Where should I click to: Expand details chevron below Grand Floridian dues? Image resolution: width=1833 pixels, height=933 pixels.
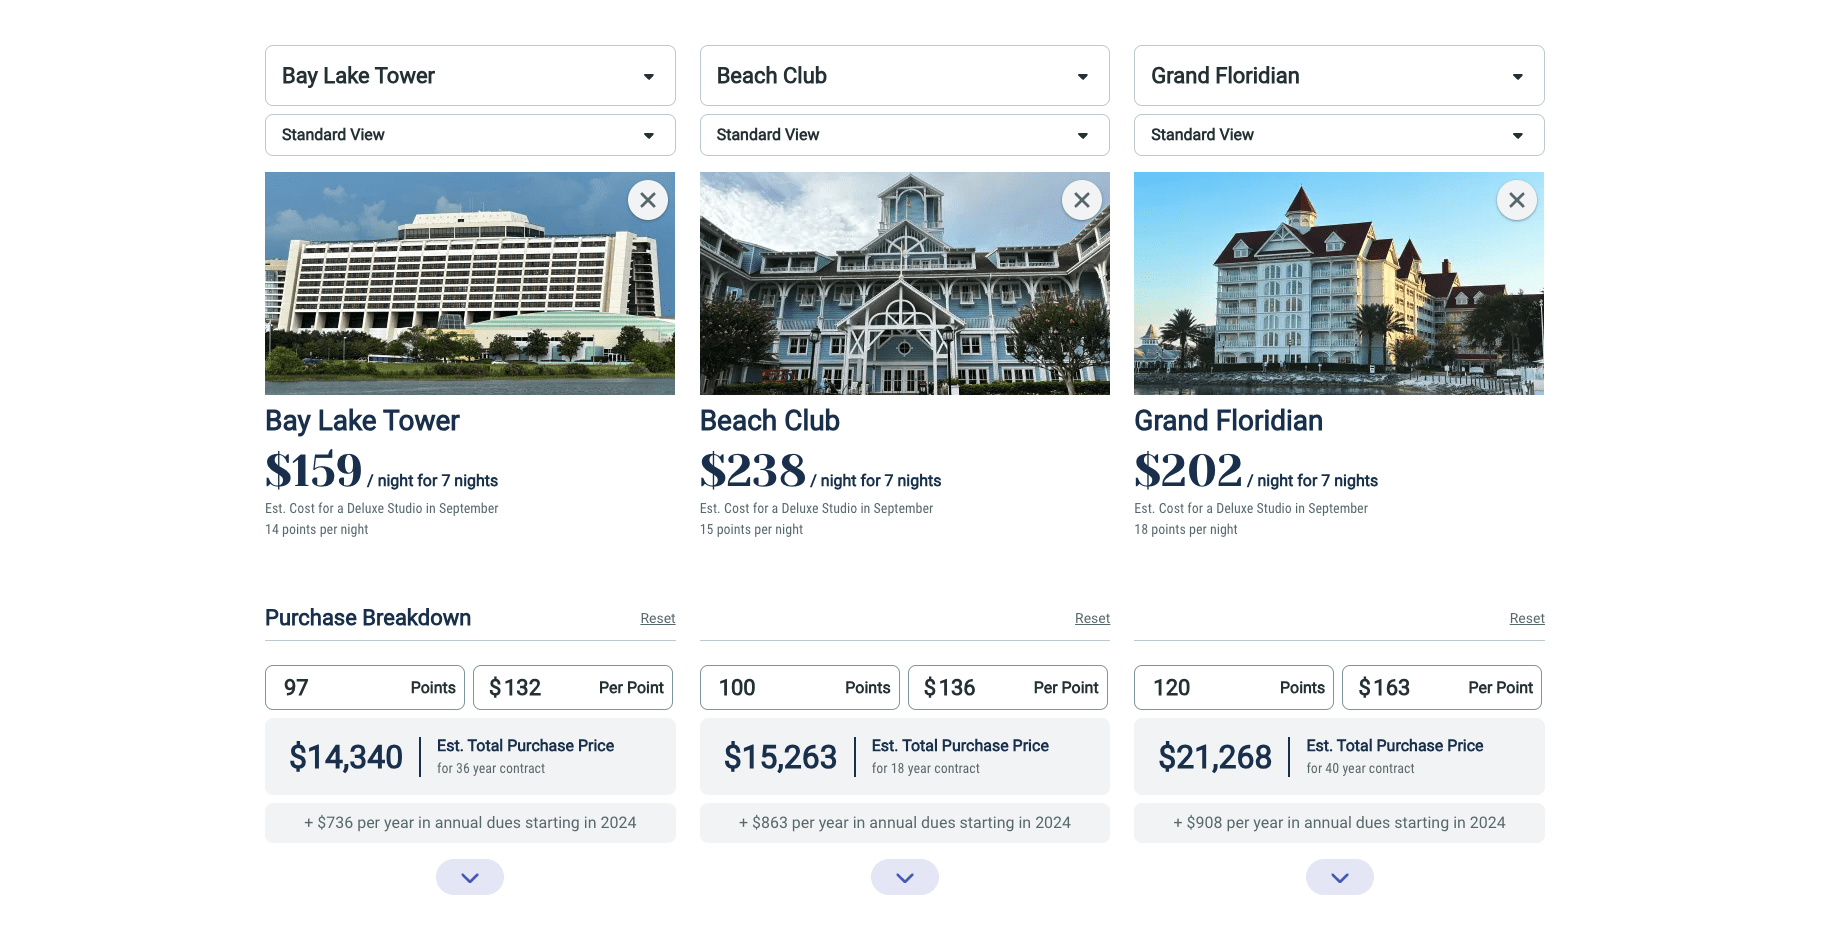1340,877
